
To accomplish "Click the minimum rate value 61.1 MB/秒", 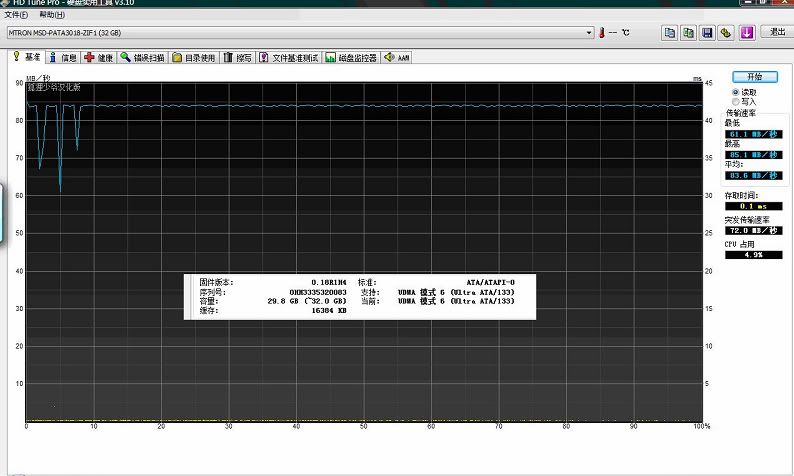I will point(753,134).
